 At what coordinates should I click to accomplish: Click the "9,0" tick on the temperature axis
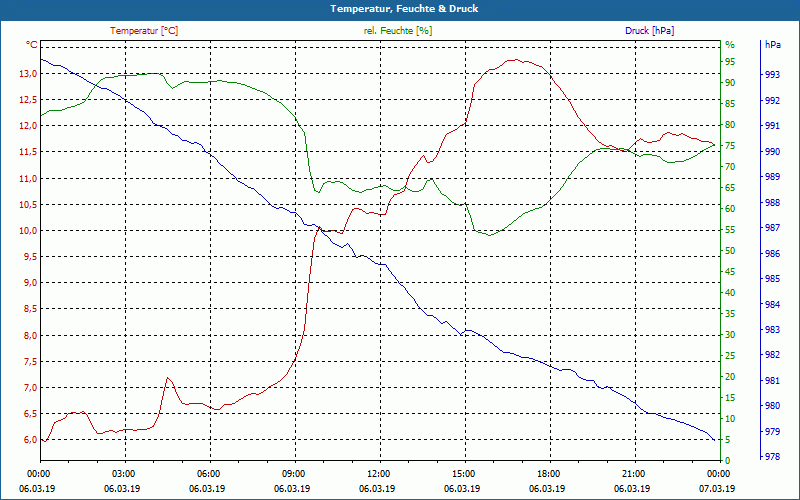(30, 283)
